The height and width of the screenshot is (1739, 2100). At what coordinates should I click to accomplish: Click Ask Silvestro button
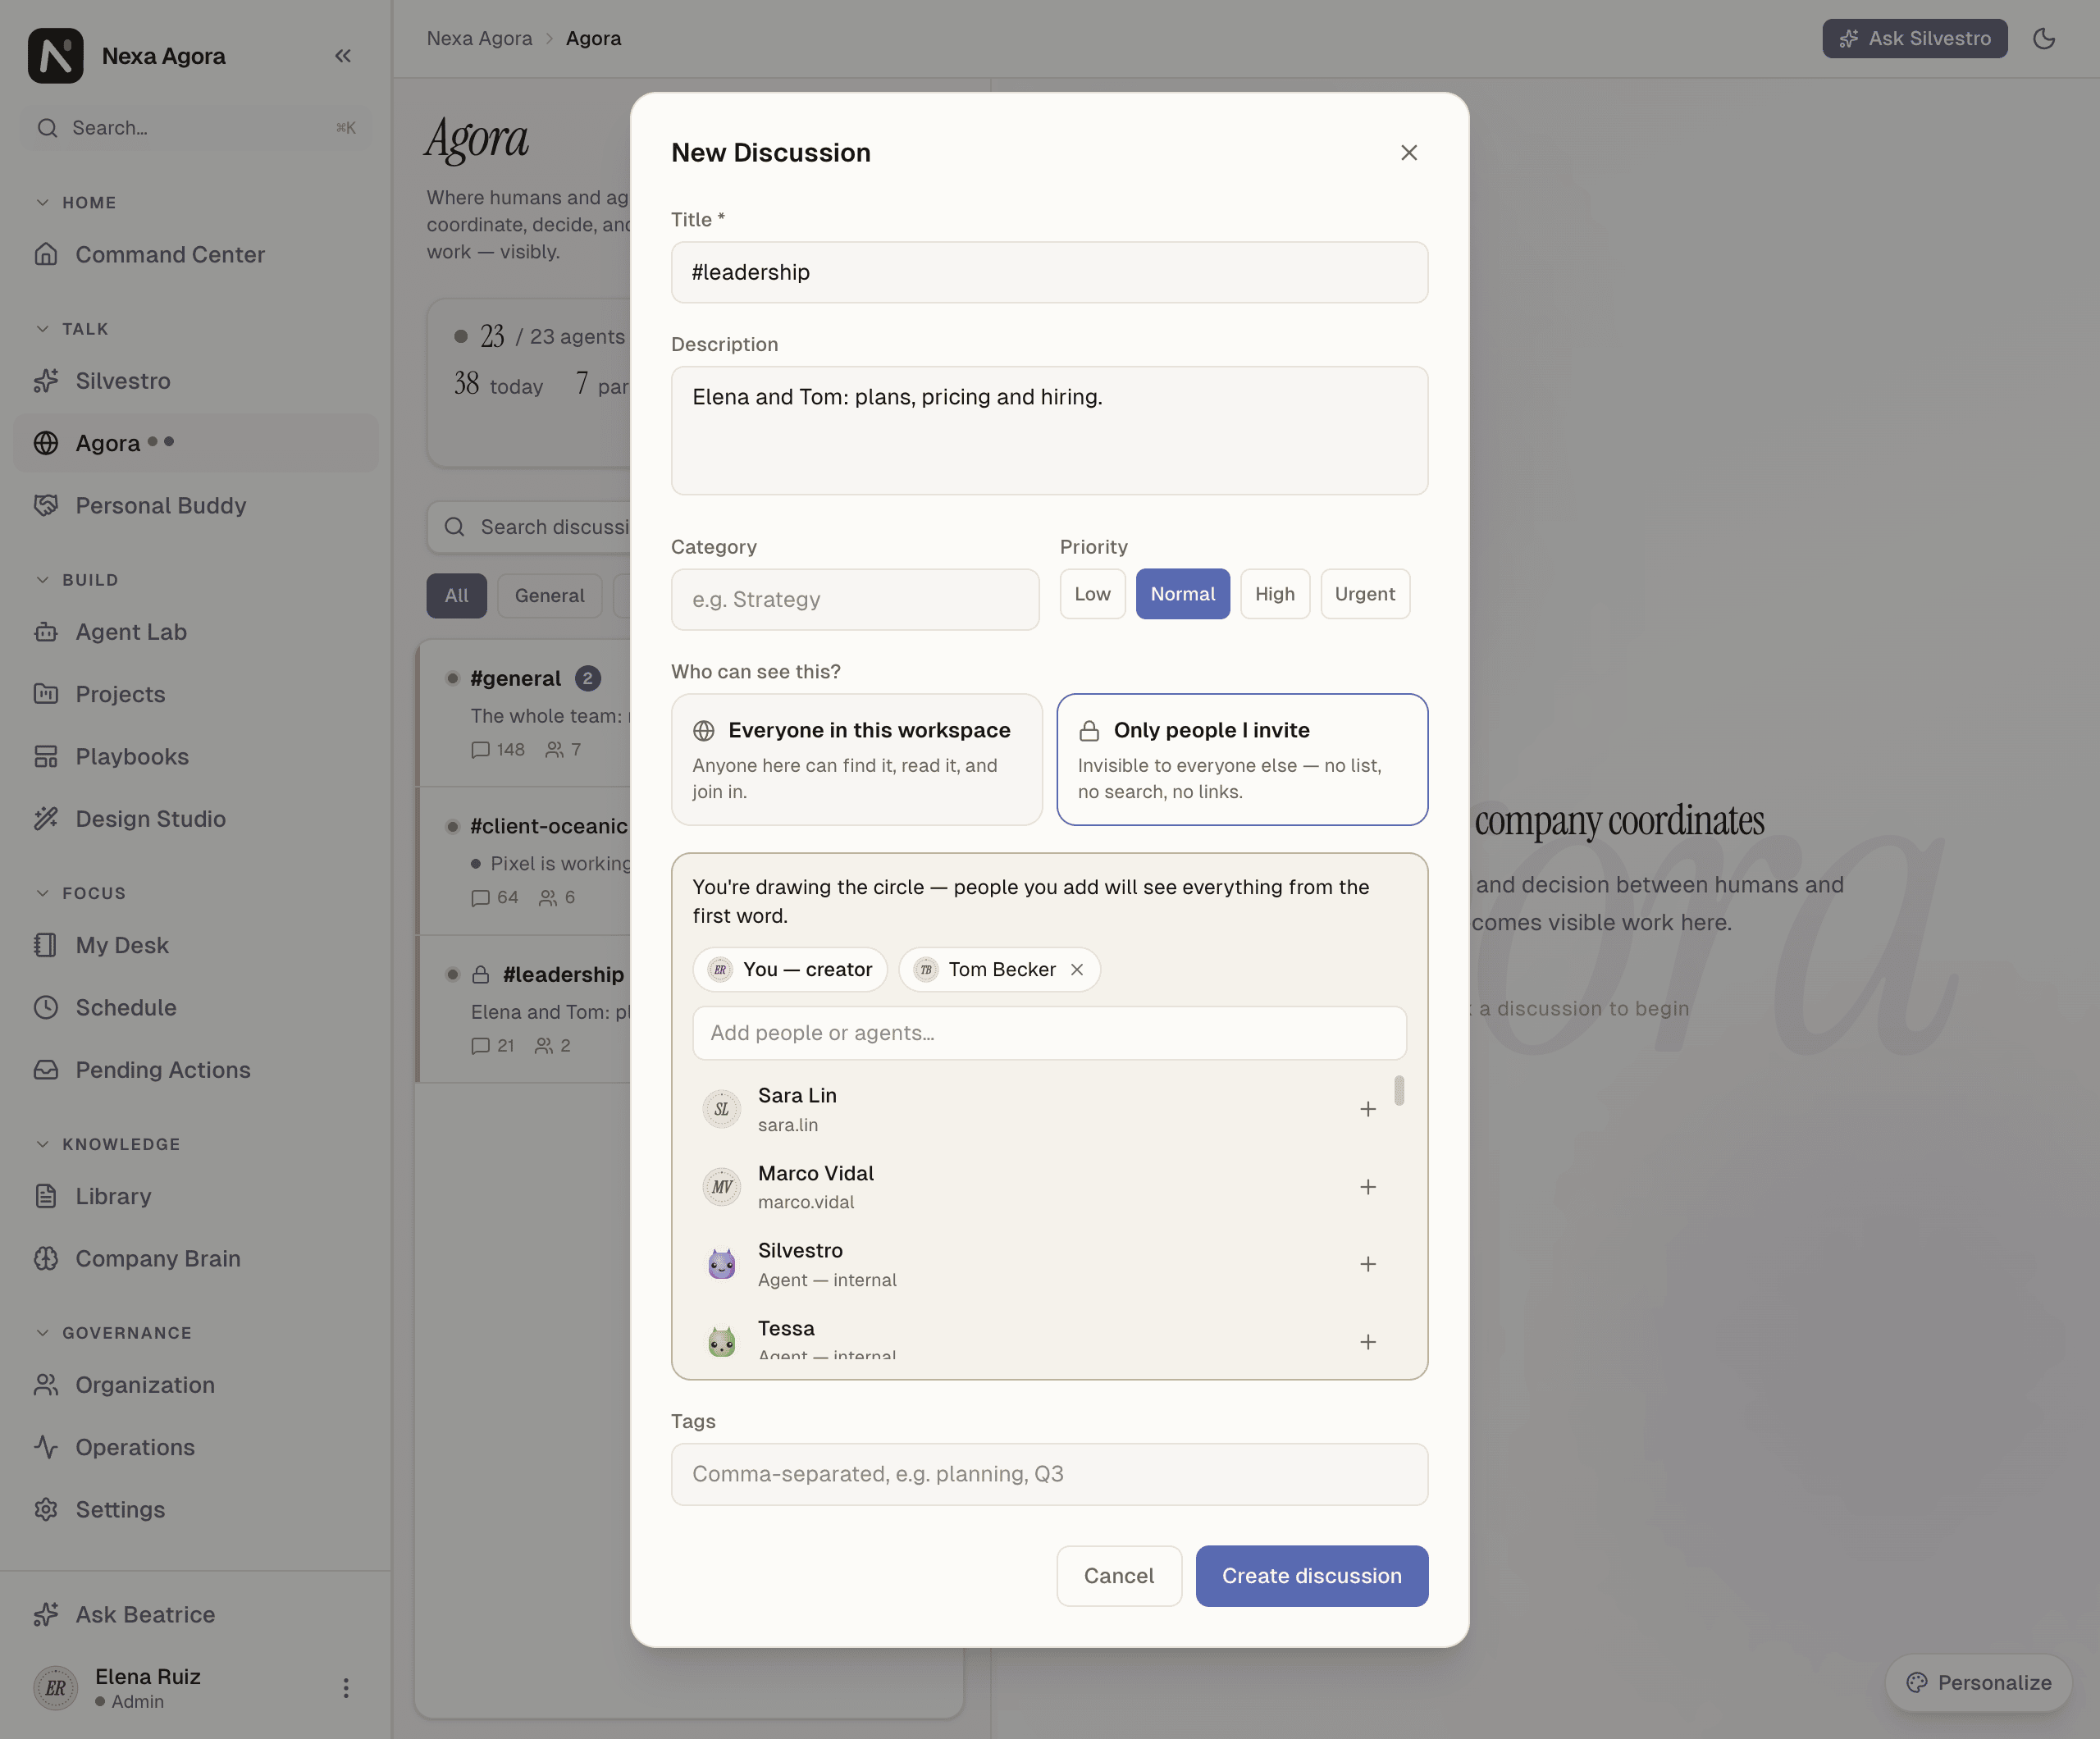[x=1914, y=38]
